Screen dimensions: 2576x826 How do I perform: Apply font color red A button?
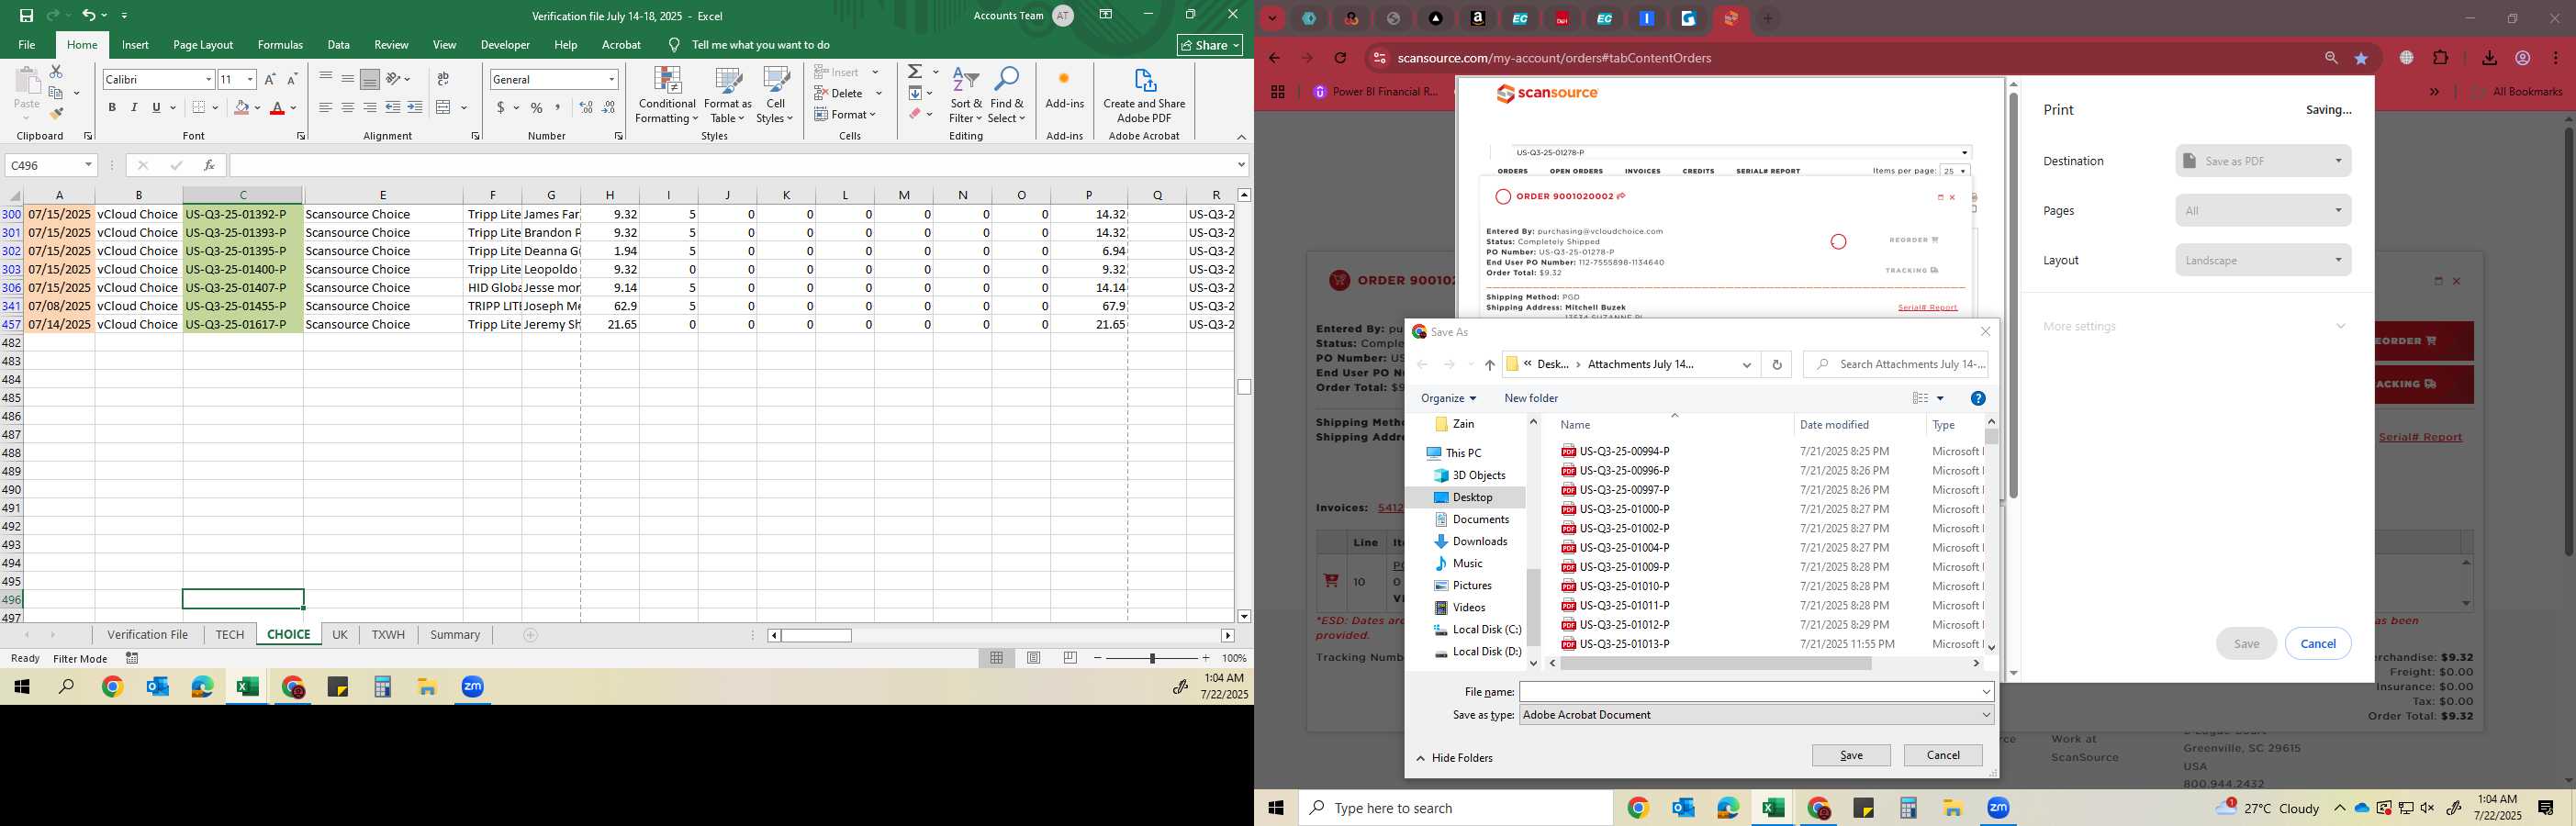click(x=277, y=107)
